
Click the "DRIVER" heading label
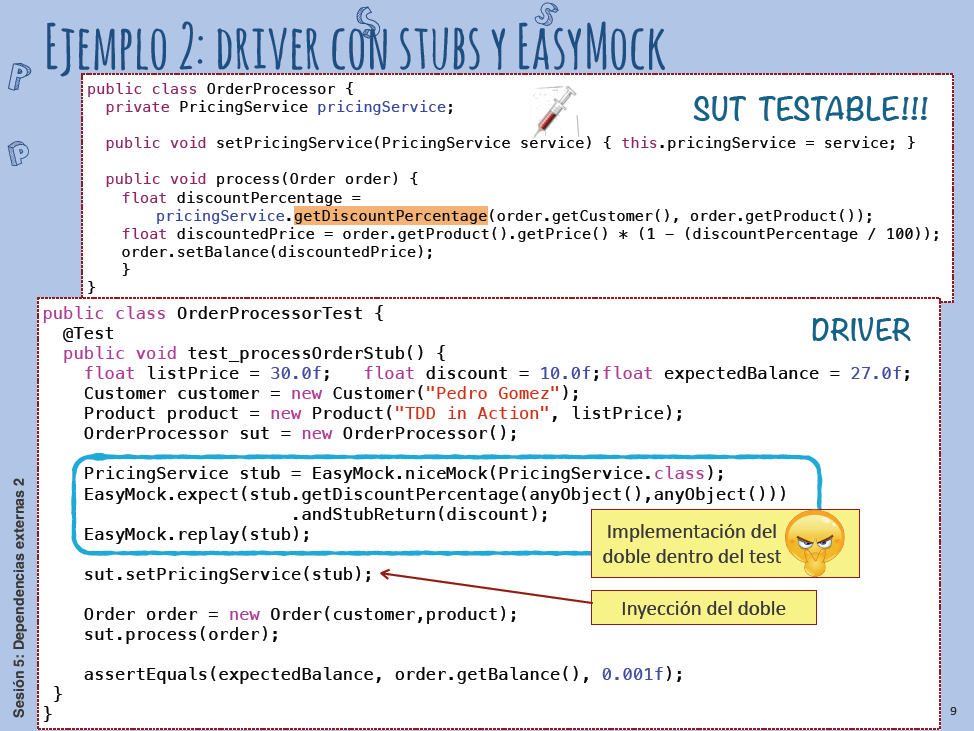(x=860, y=330)
